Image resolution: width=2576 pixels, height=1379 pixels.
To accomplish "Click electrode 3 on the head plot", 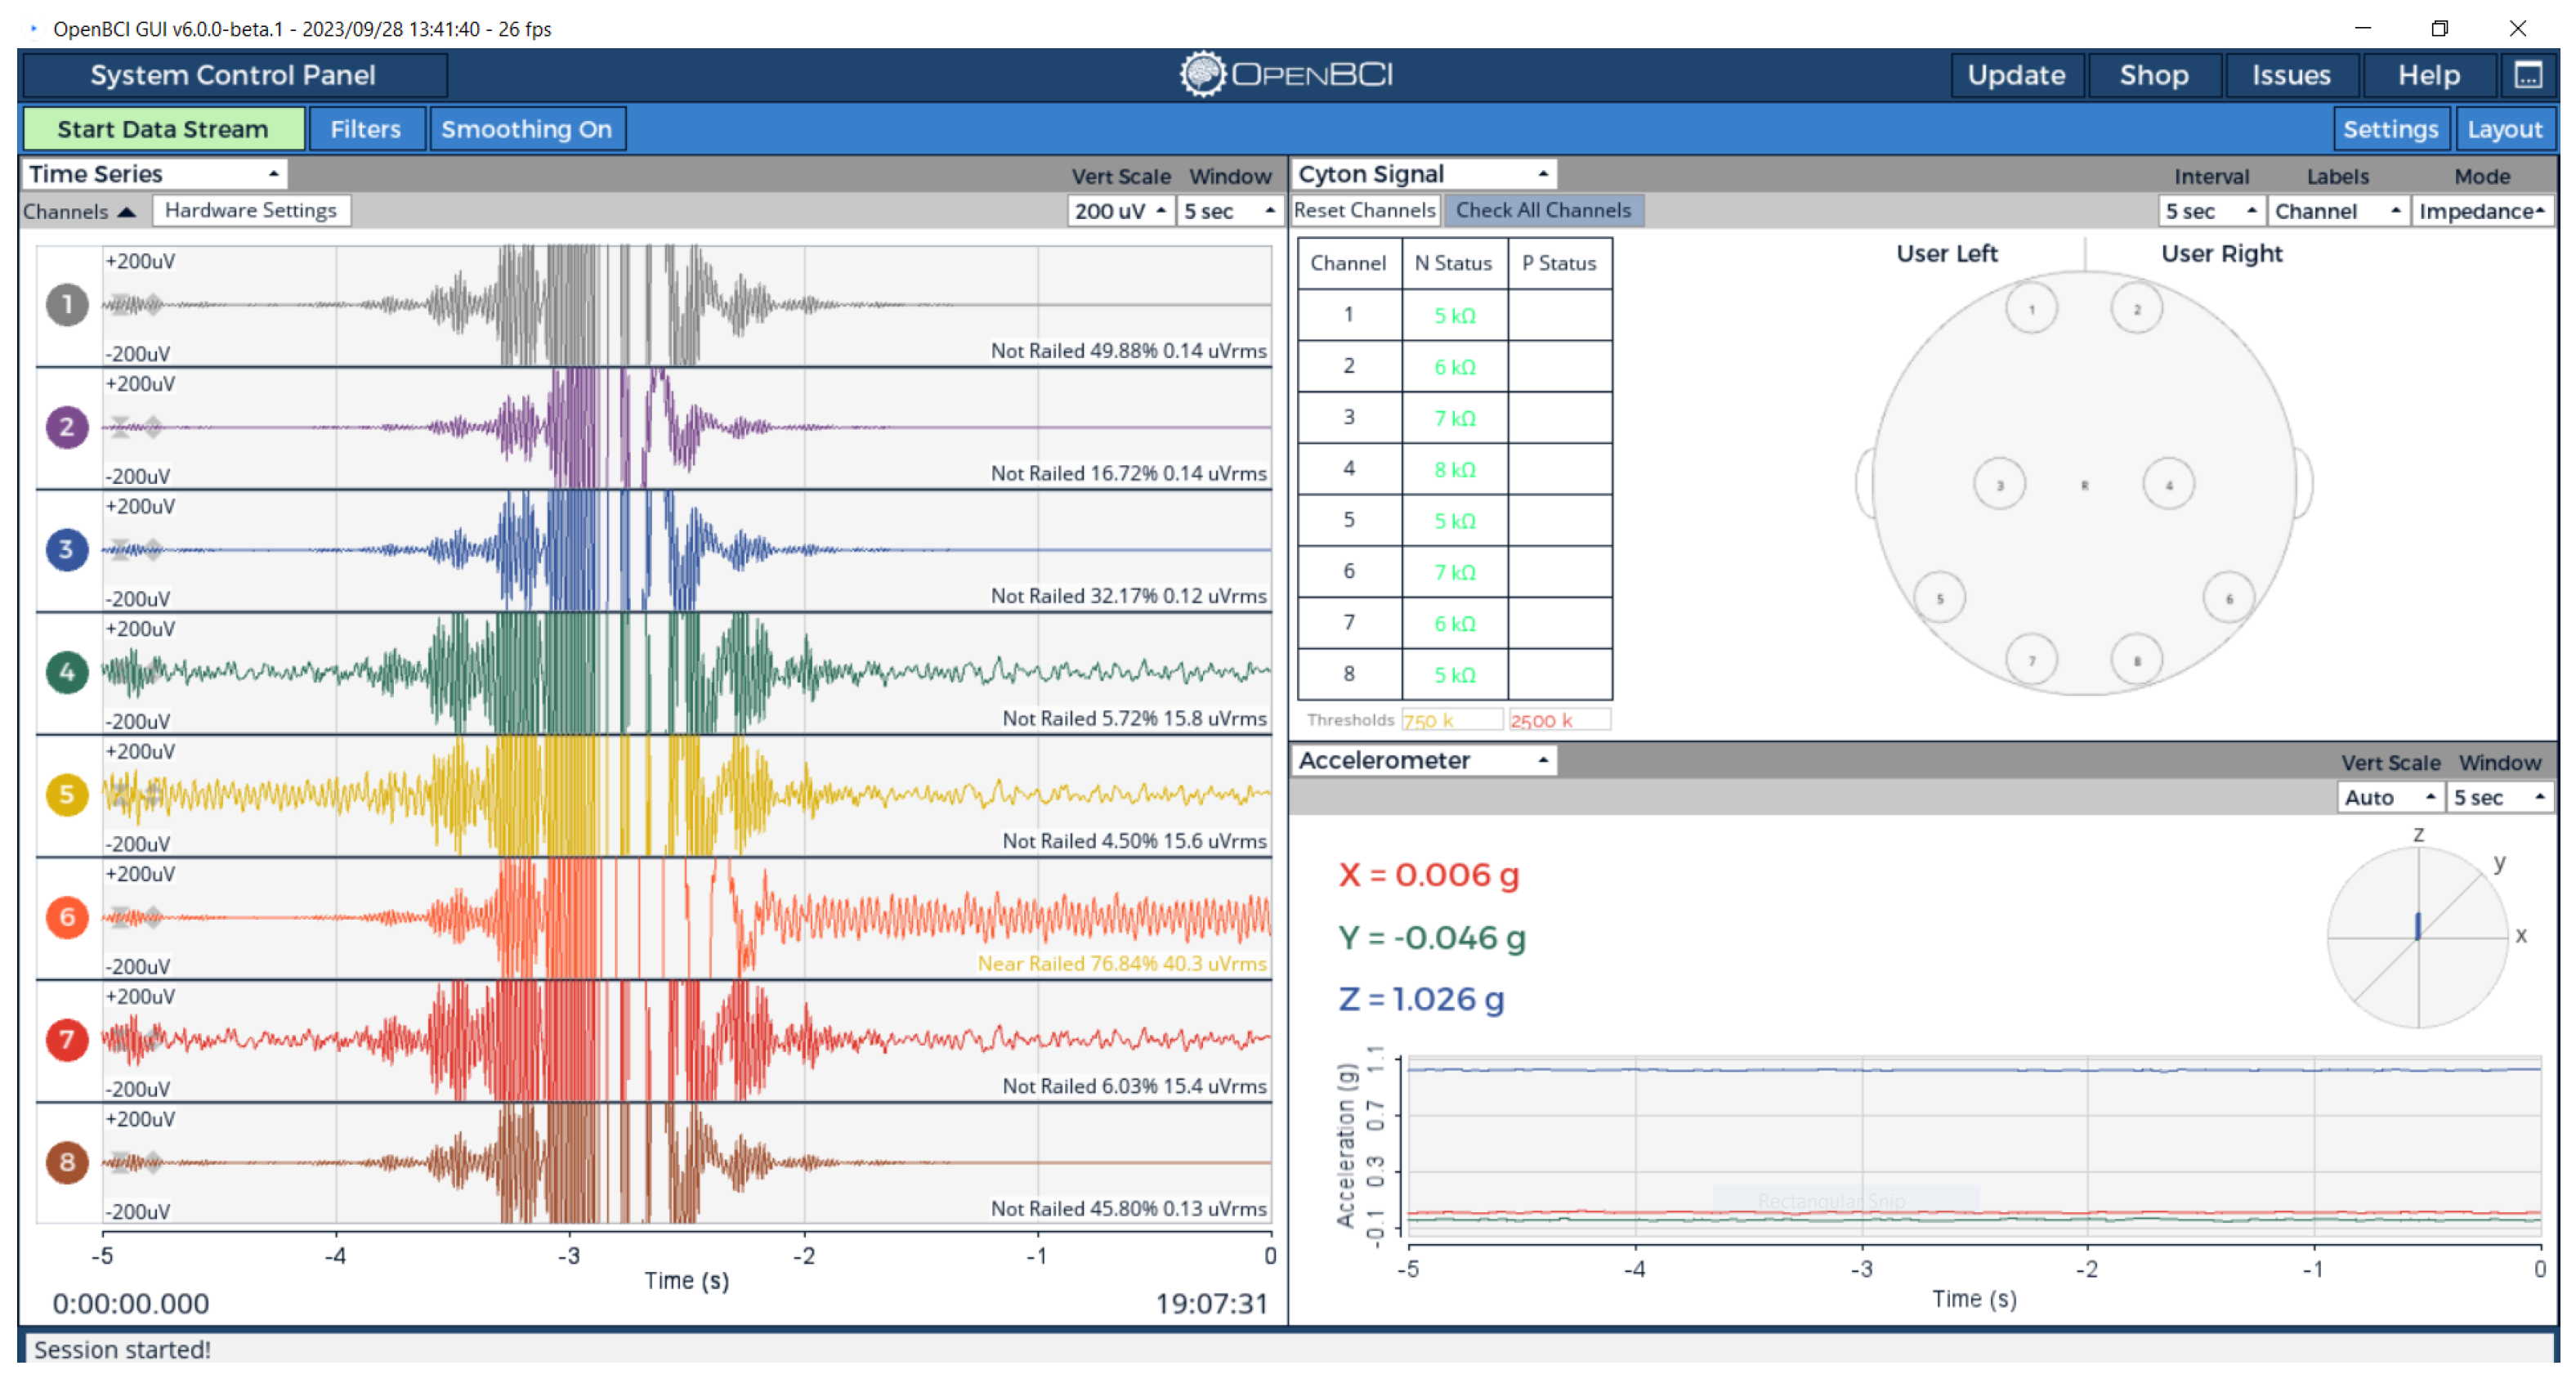I will 1999,485.
